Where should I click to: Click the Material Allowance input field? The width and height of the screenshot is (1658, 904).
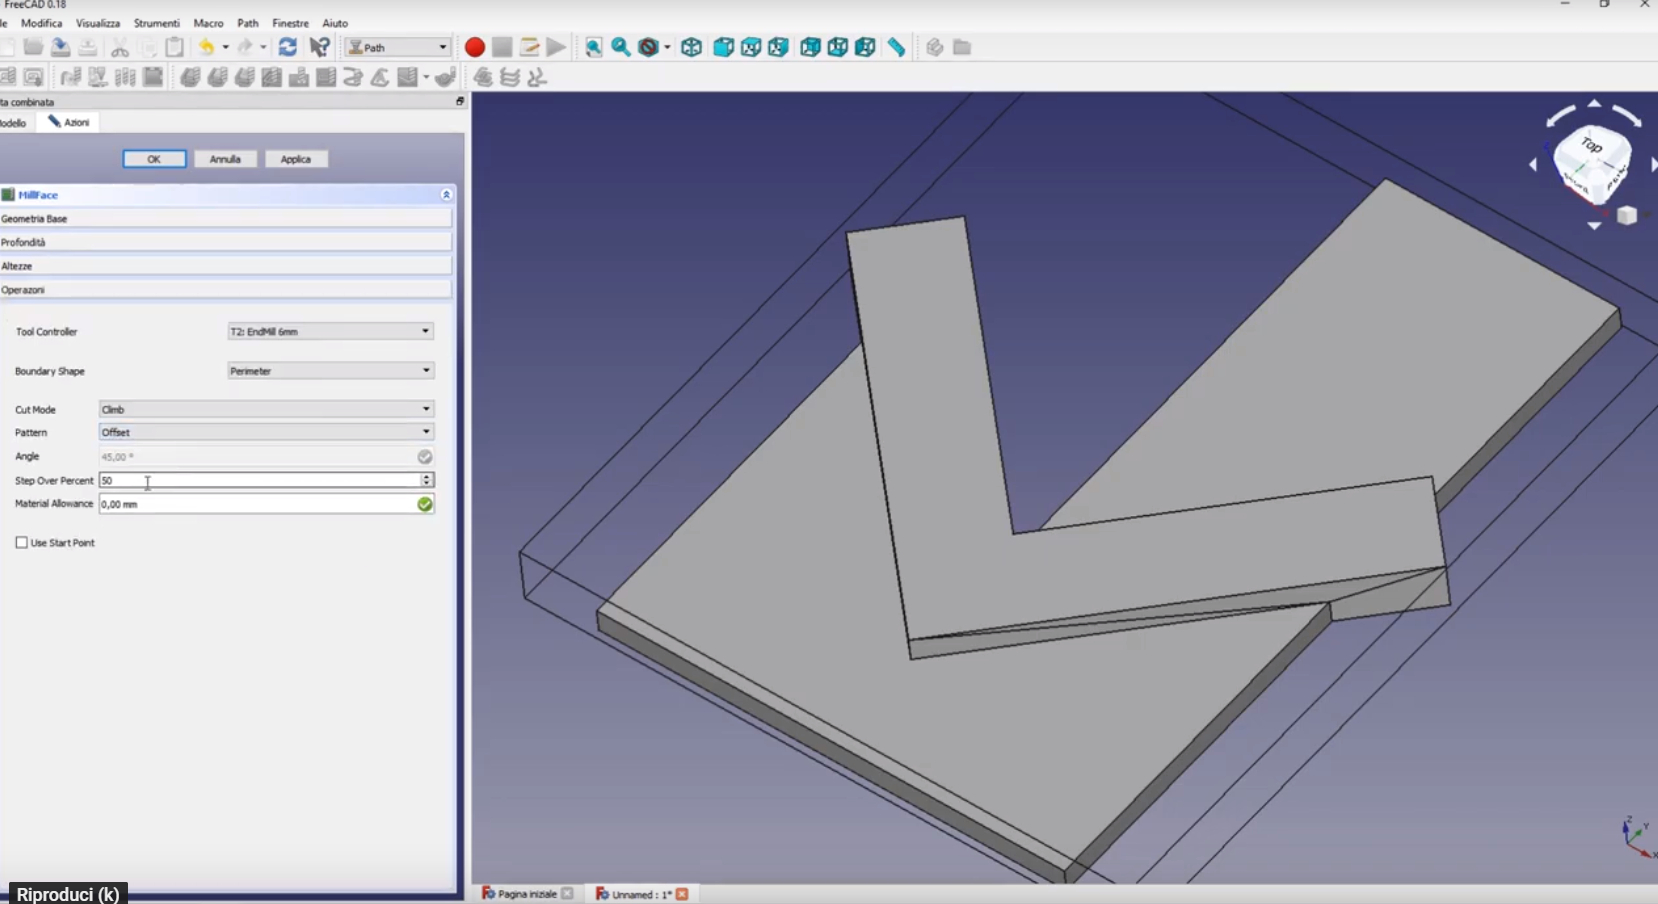[258, 504]
